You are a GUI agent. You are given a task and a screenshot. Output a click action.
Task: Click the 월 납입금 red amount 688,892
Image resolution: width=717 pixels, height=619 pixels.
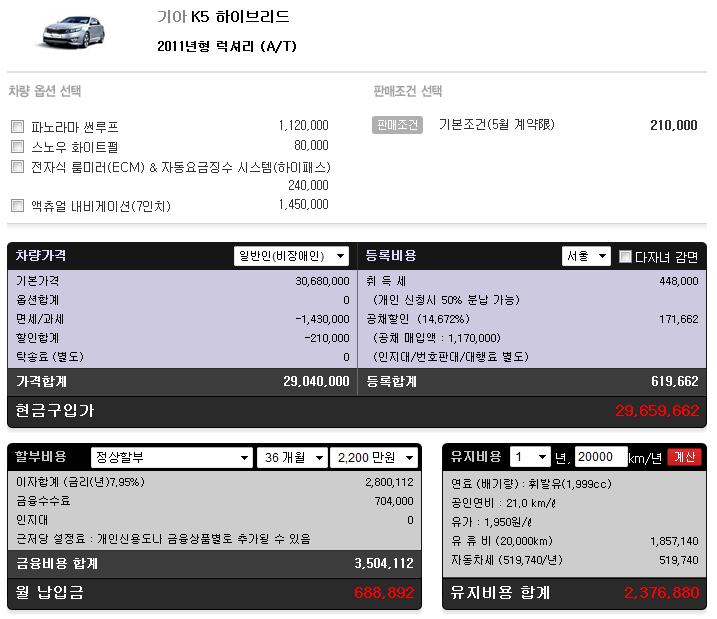[384, 592]
